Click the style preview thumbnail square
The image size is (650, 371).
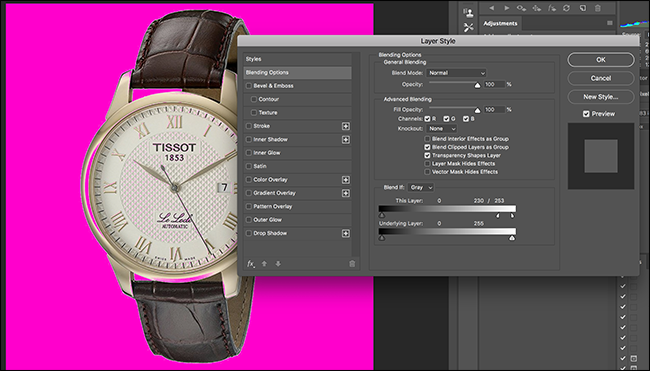pyautogui.click(x=601, y=156)
